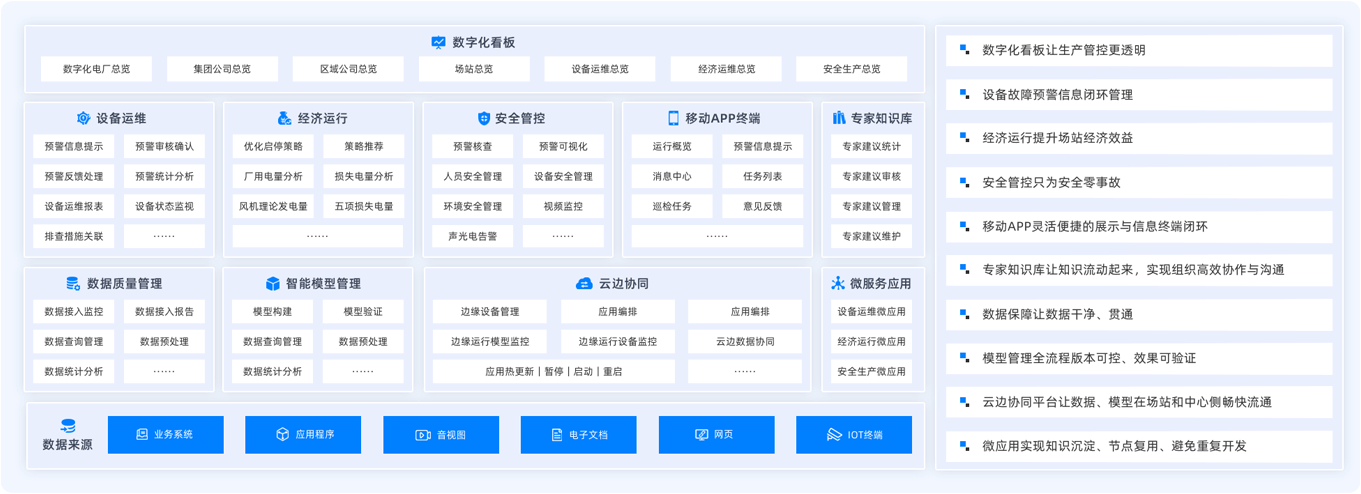Show more items in 设备运维 panel
Screen dimensions: 1361x494
click(x=164, y=236)
